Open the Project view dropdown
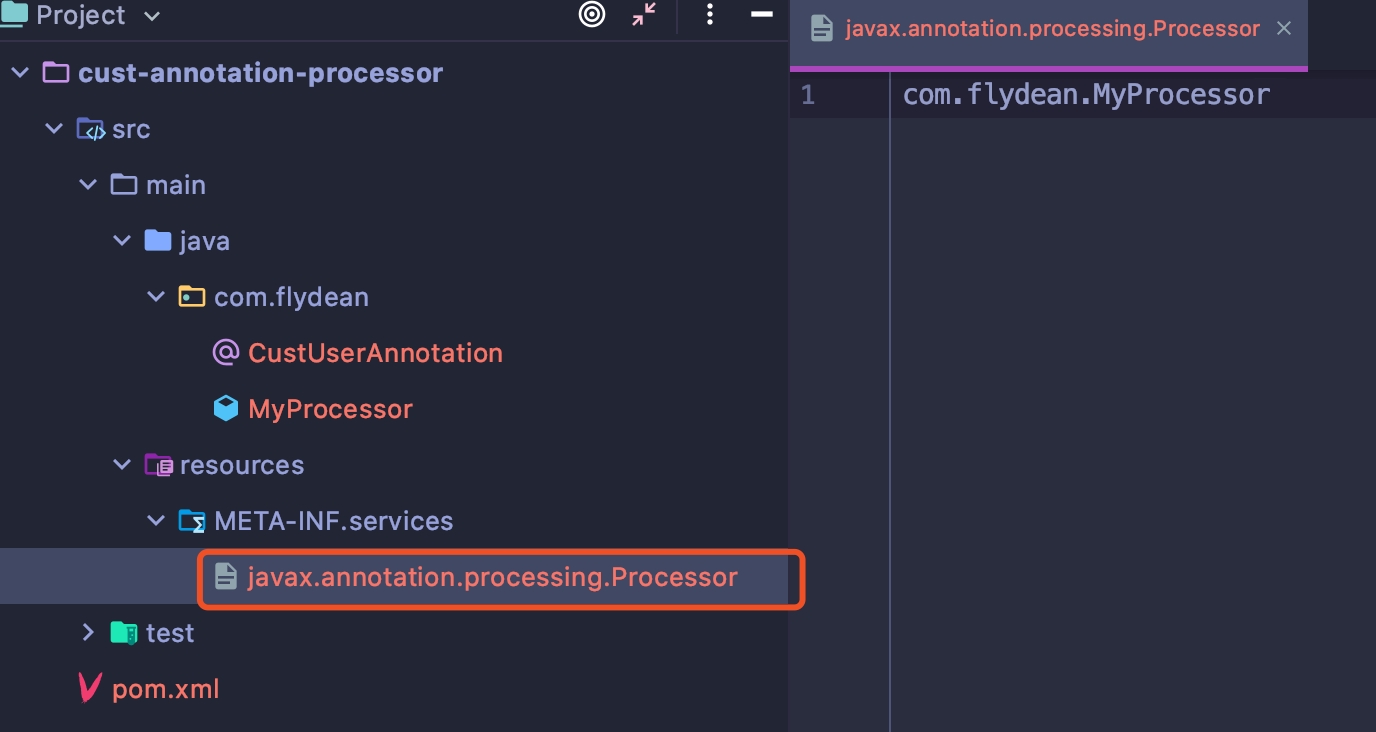This screenshot has width=1376, height=732. pos(152,16)
